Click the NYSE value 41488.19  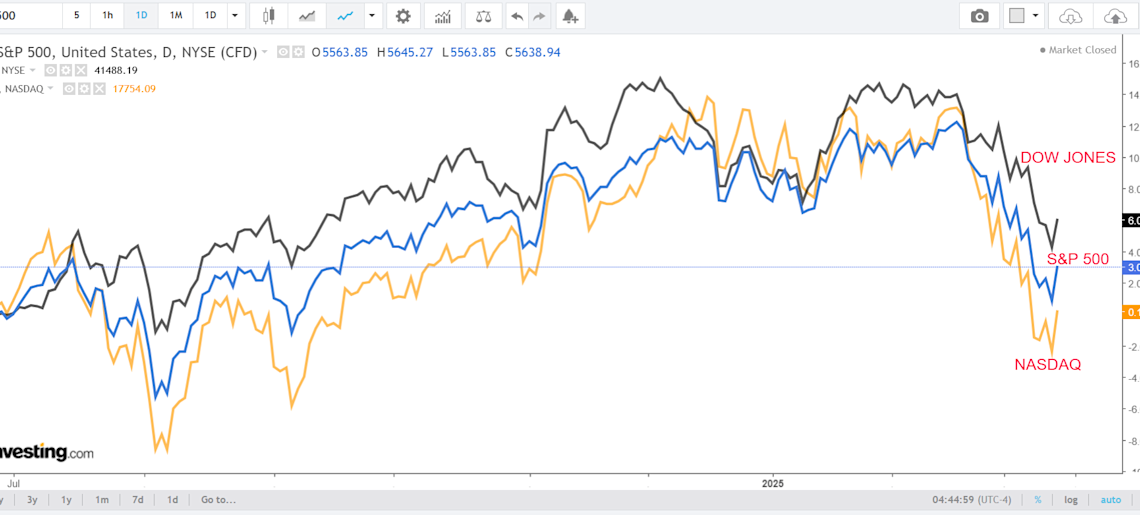coord(116,70)
